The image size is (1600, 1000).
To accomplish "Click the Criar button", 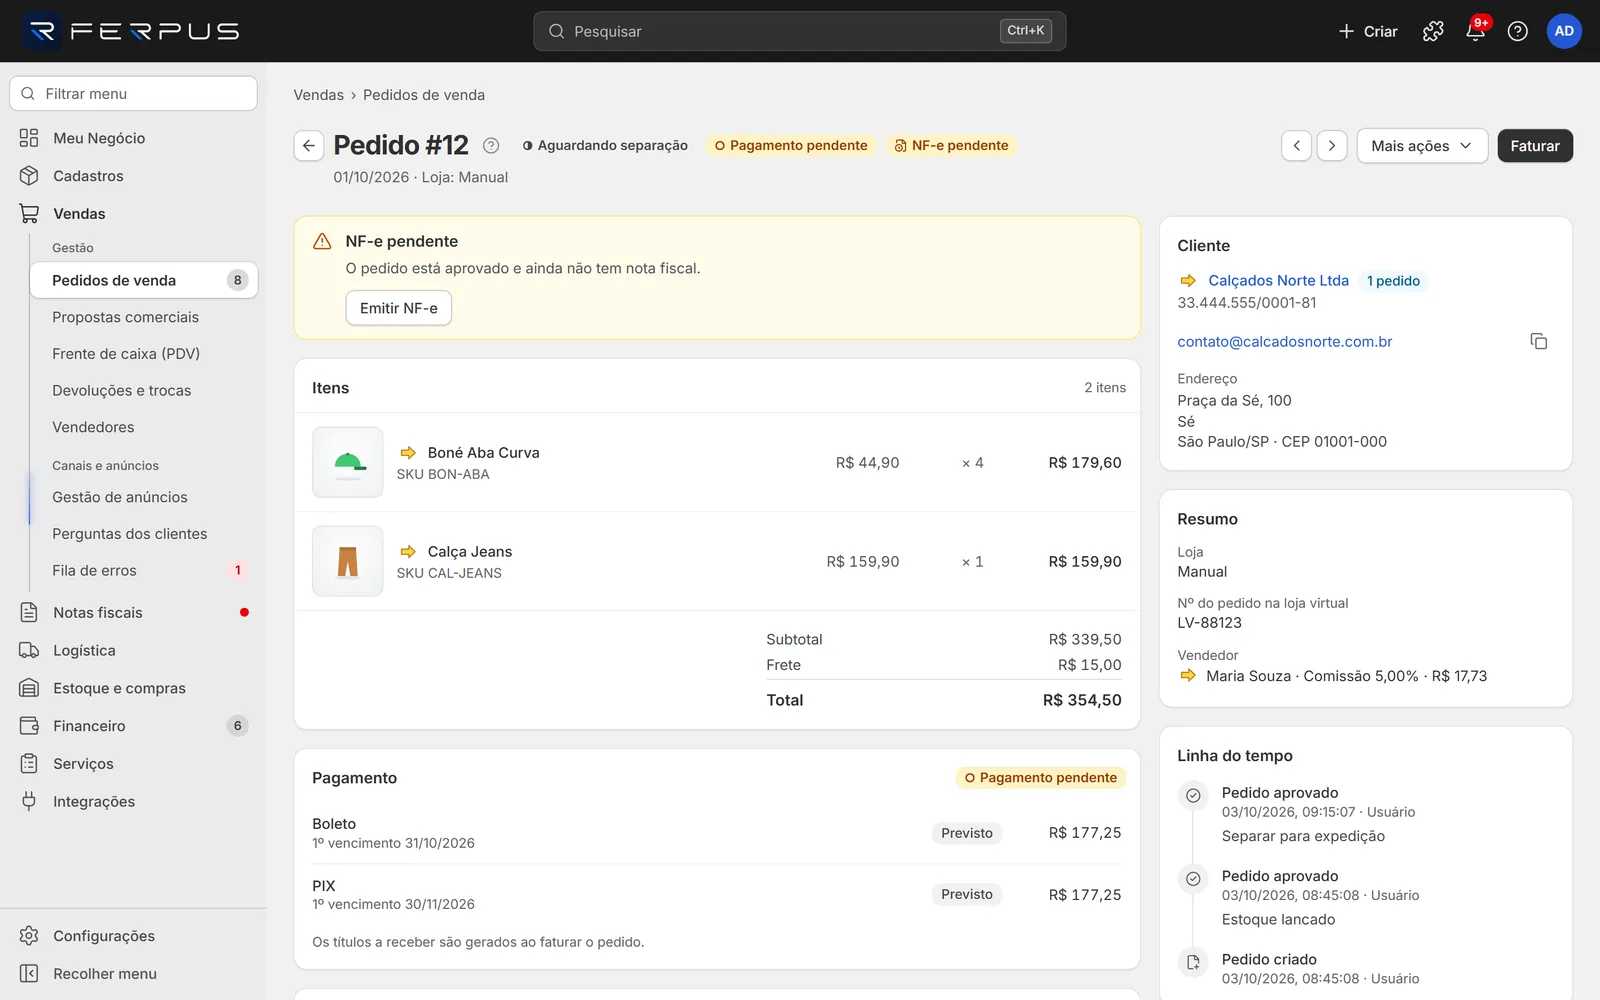I will click(x=1368, y=31).
